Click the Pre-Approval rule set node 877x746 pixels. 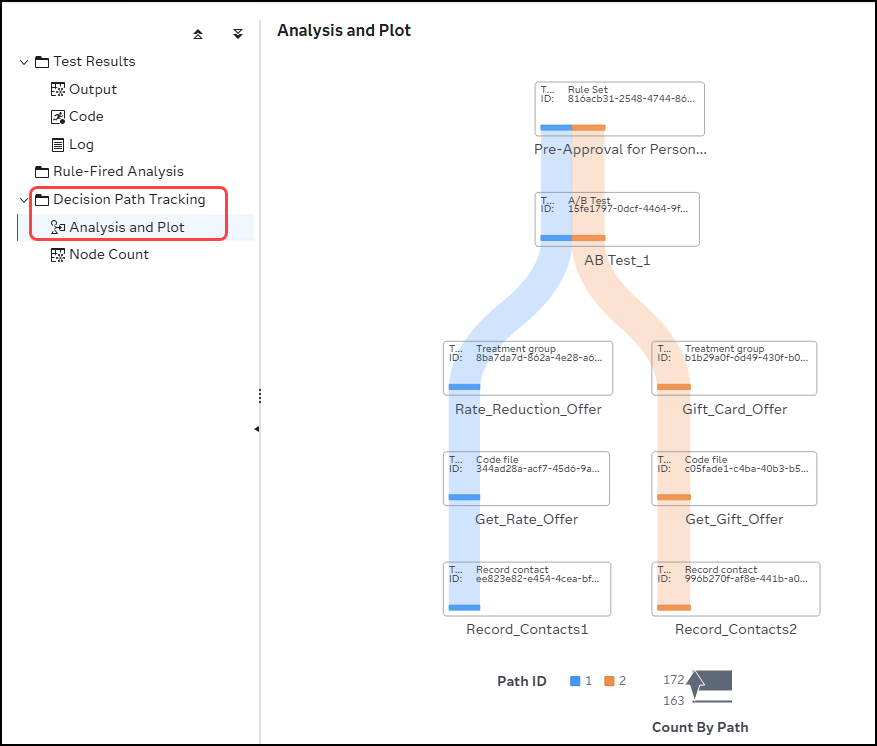(619, 109)
